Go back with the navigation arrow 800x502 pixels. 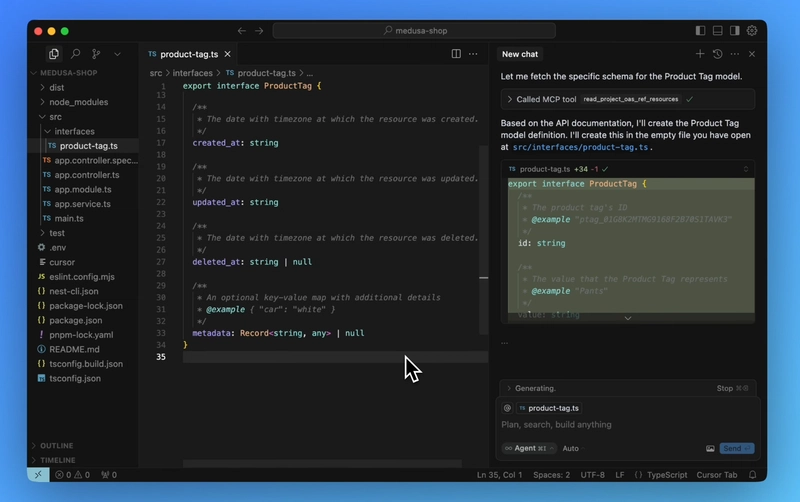coord(241,31)
